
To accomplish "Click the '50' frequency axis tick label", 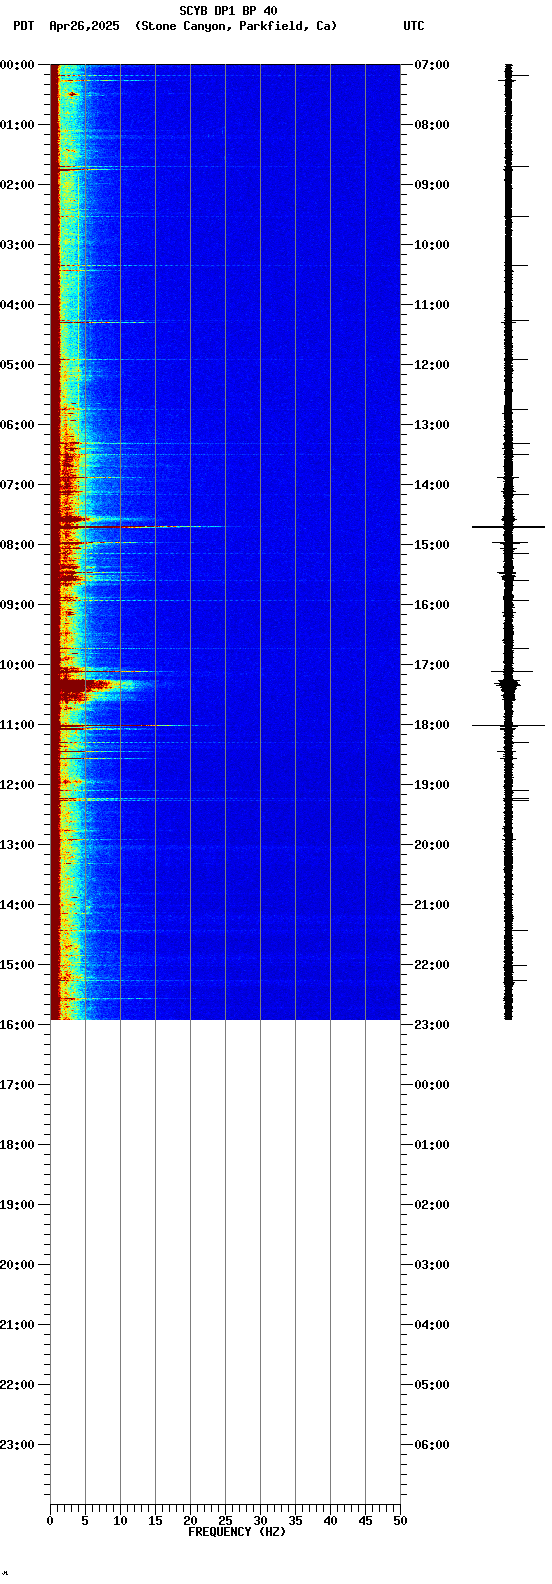I will click(x=400, y=1521).
